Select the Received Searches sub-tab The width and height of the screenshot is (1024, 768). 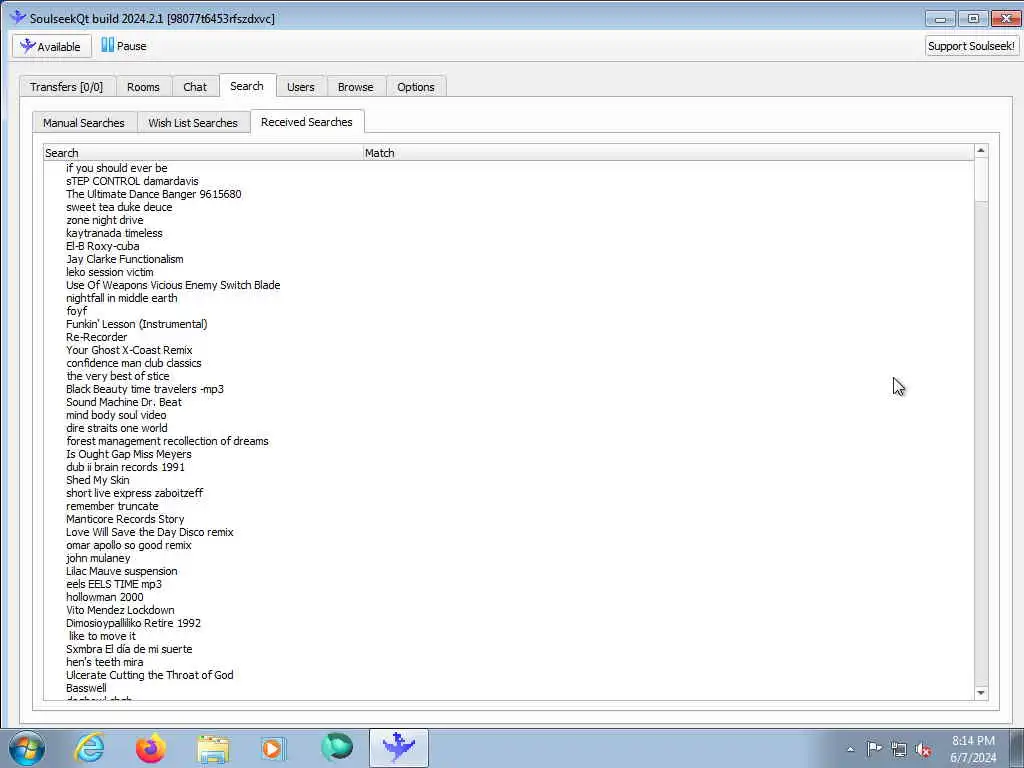click(306, 122)
